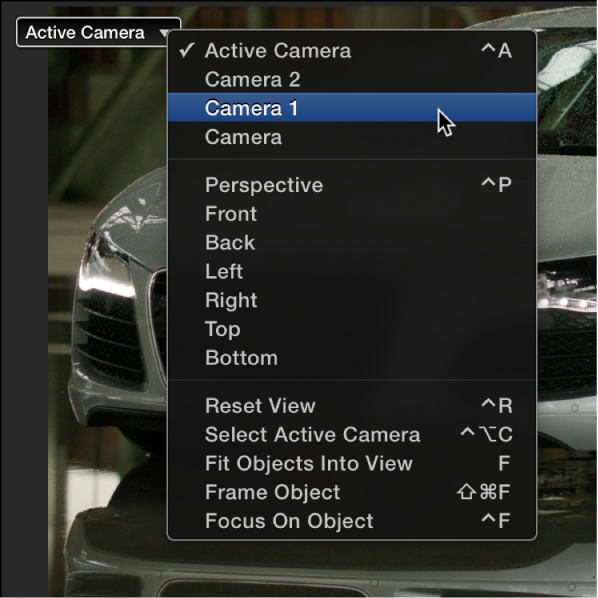Choose Select Active Camera command
The image size is (598, 598).
click(x=352, y=434)
